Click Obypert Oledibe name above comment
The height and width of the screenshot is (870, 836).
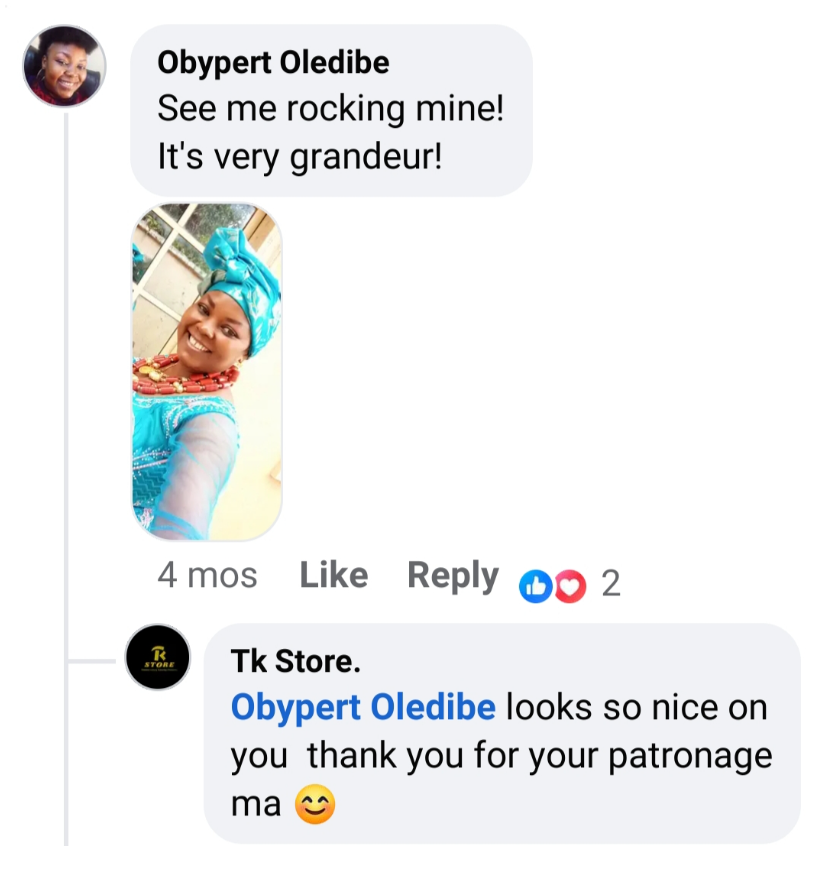(x=273, y=62)
